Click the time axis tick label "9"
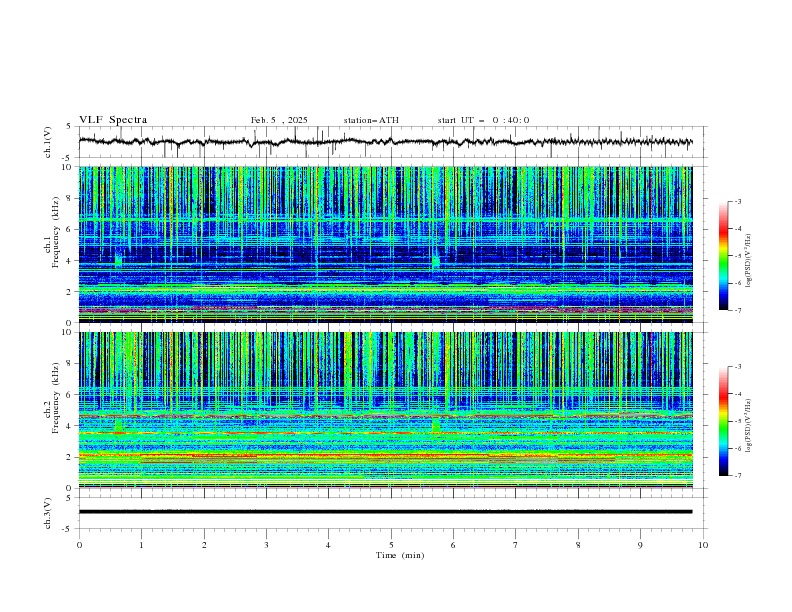Image resolution: width=792 pixels, height=612 pixels. [x=640, y=545]
